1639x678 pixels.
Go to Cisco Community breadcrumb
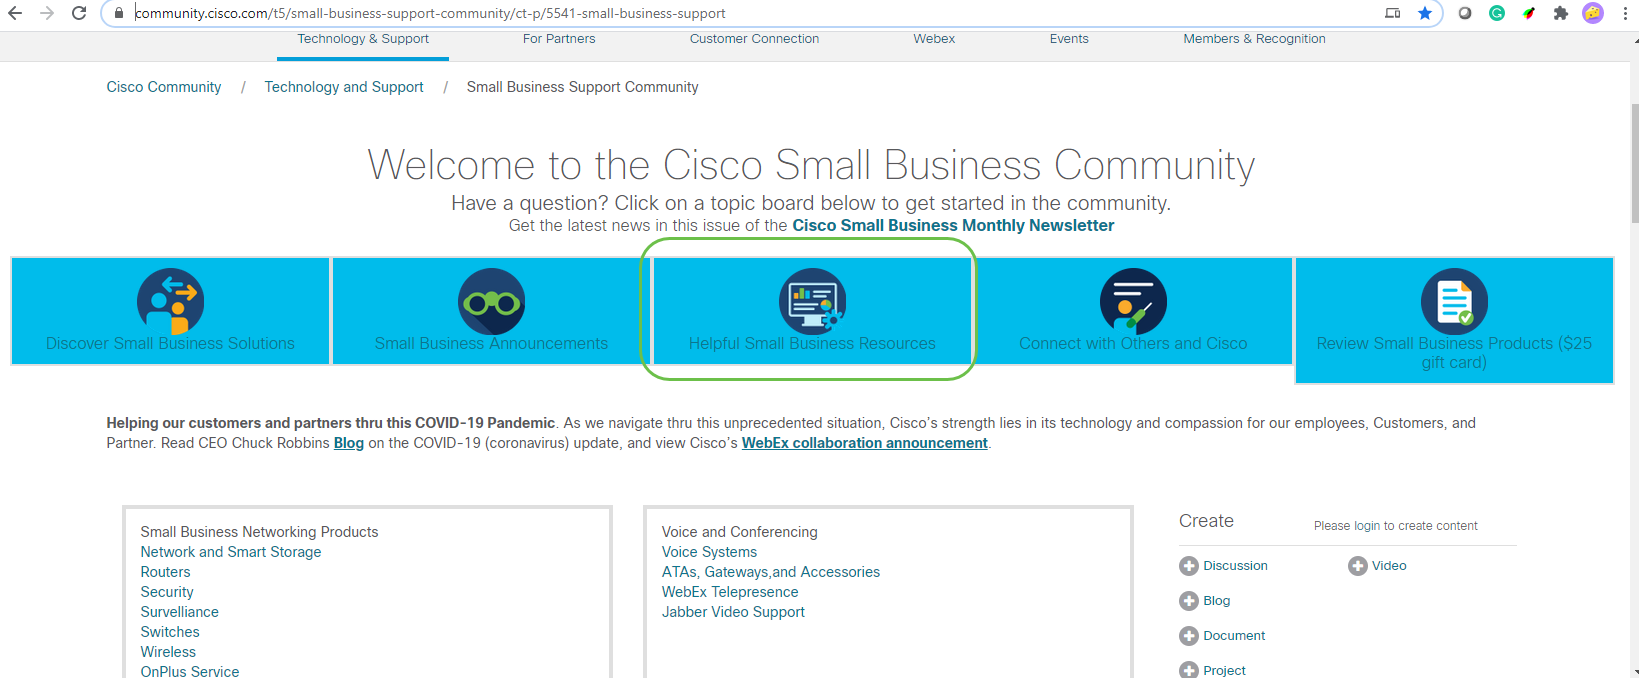click(x=164, y=87)
